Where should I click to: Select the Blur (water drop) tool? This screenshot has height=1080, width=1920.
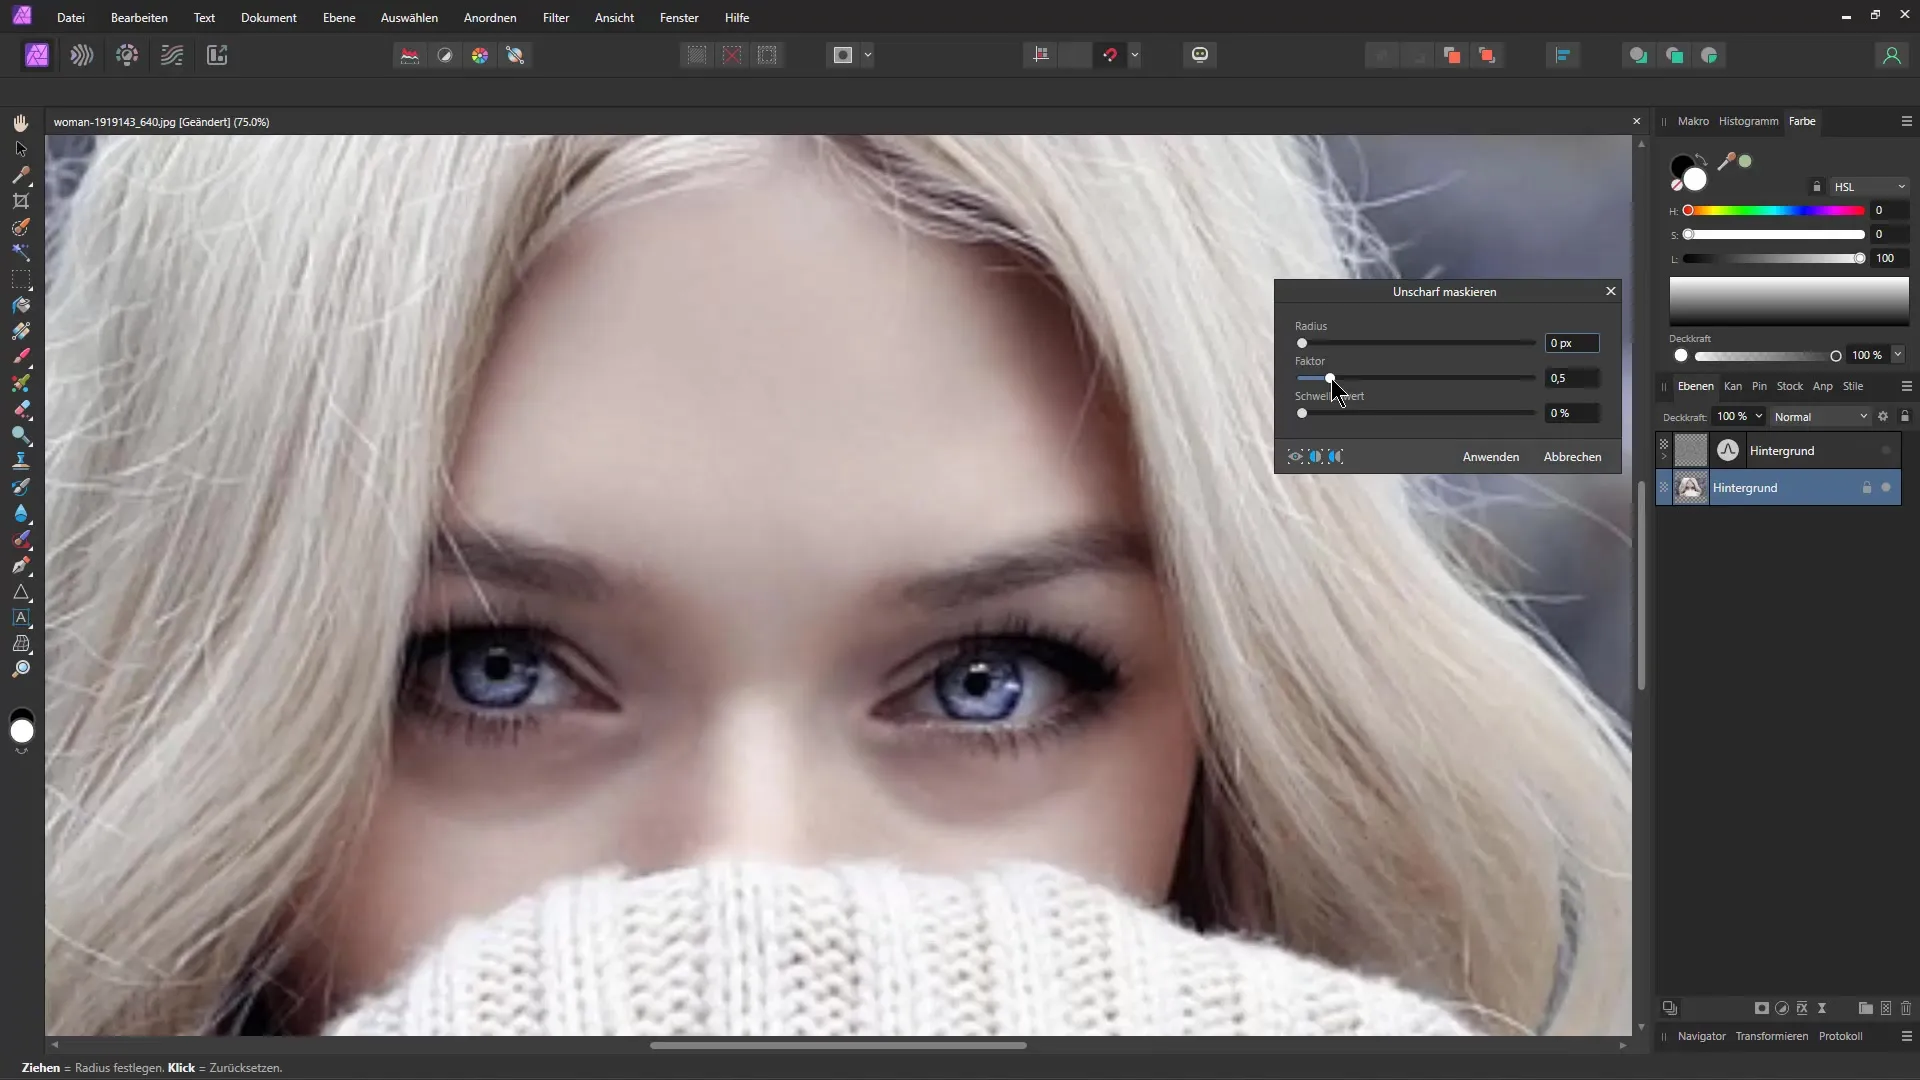click(x=21, y=513)
